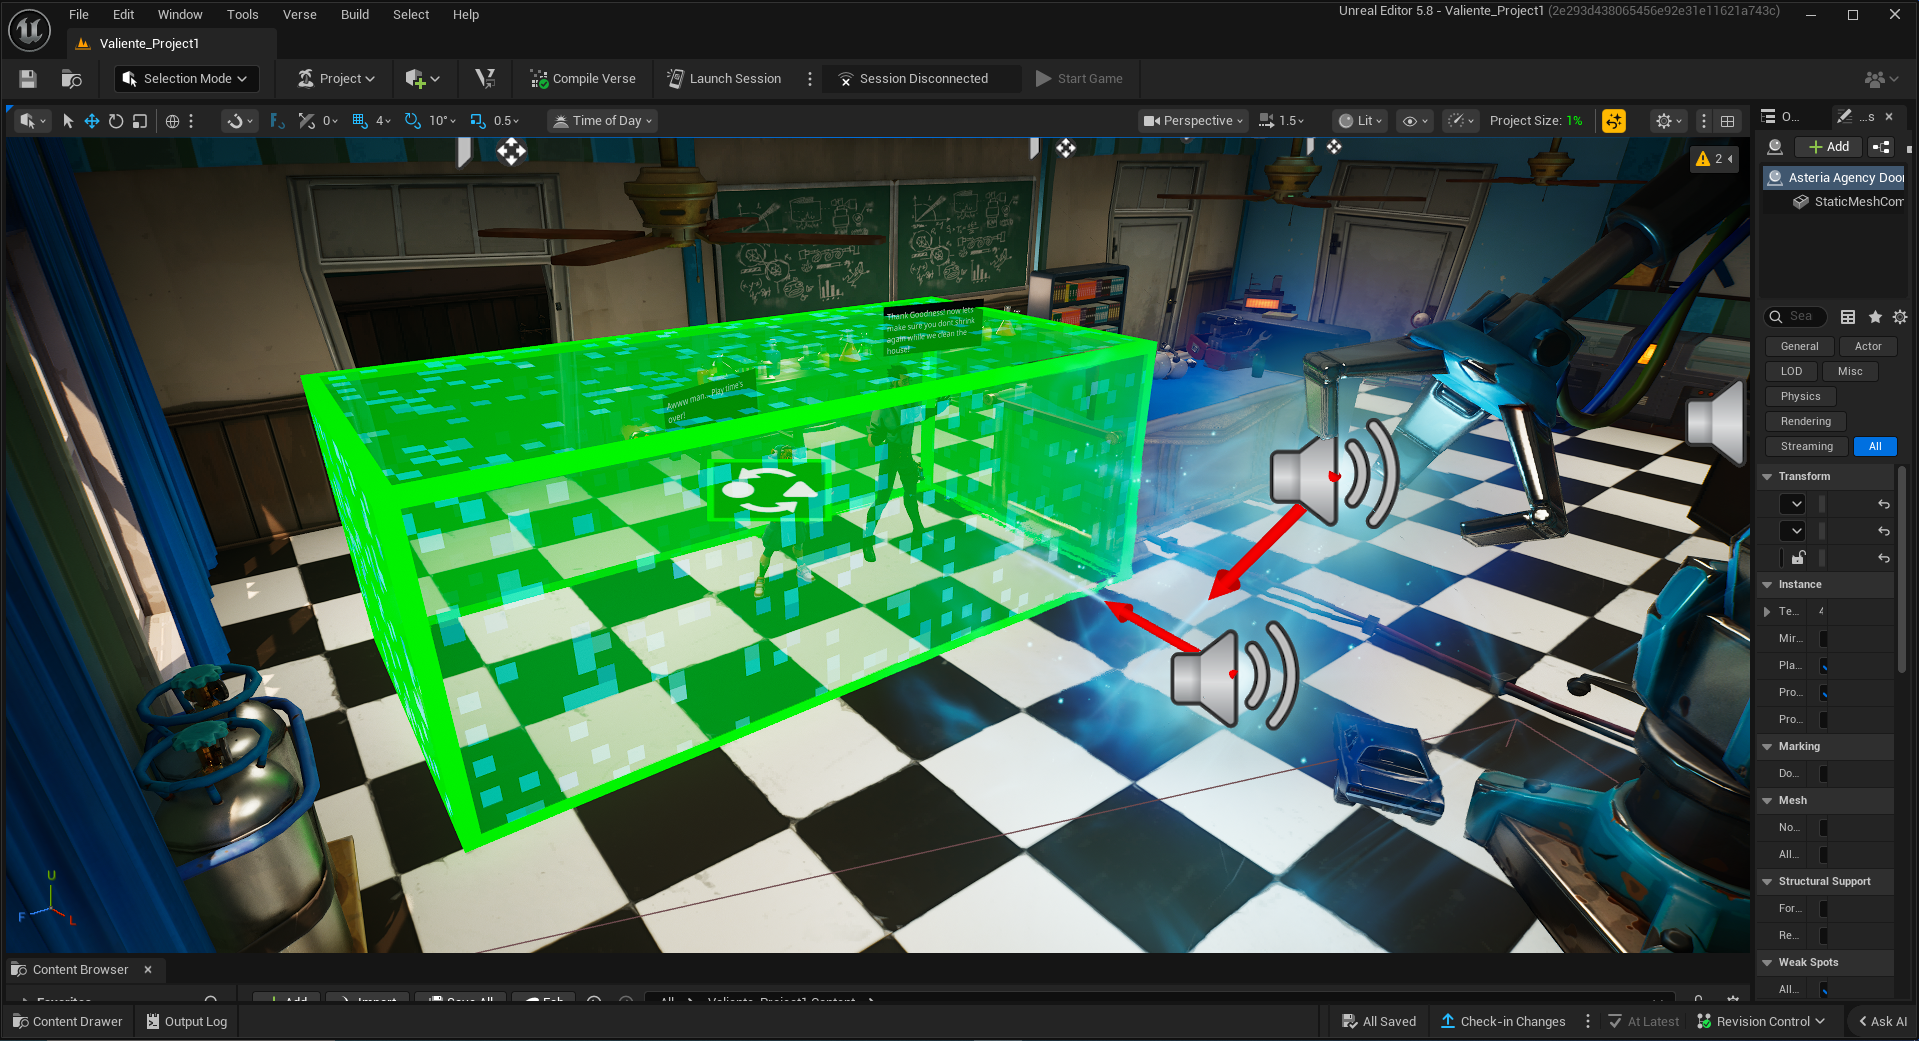The width and height of the screenshot is (1919, 1041).
Task: Click the Unreal Engine logo icon
Action: (x=29, y=30)
